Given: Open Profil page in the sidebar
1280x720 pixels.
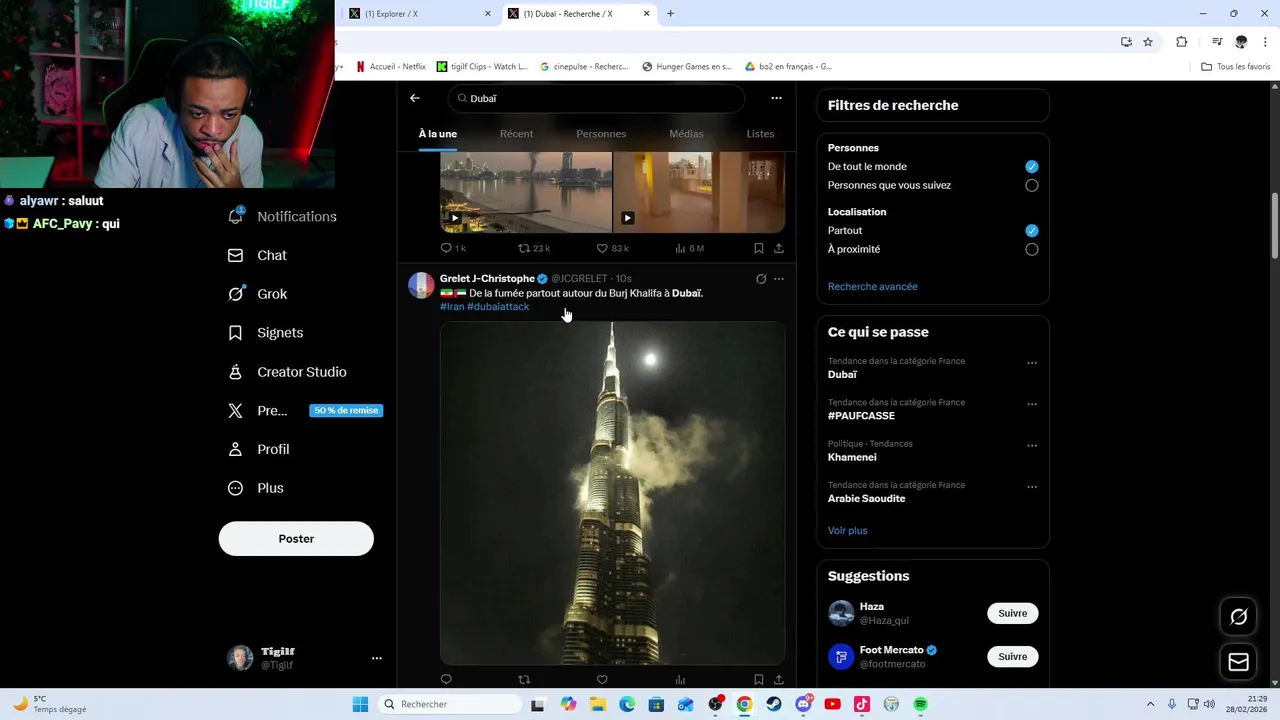Looking at the screenshot, I should [x=258, y=449].
